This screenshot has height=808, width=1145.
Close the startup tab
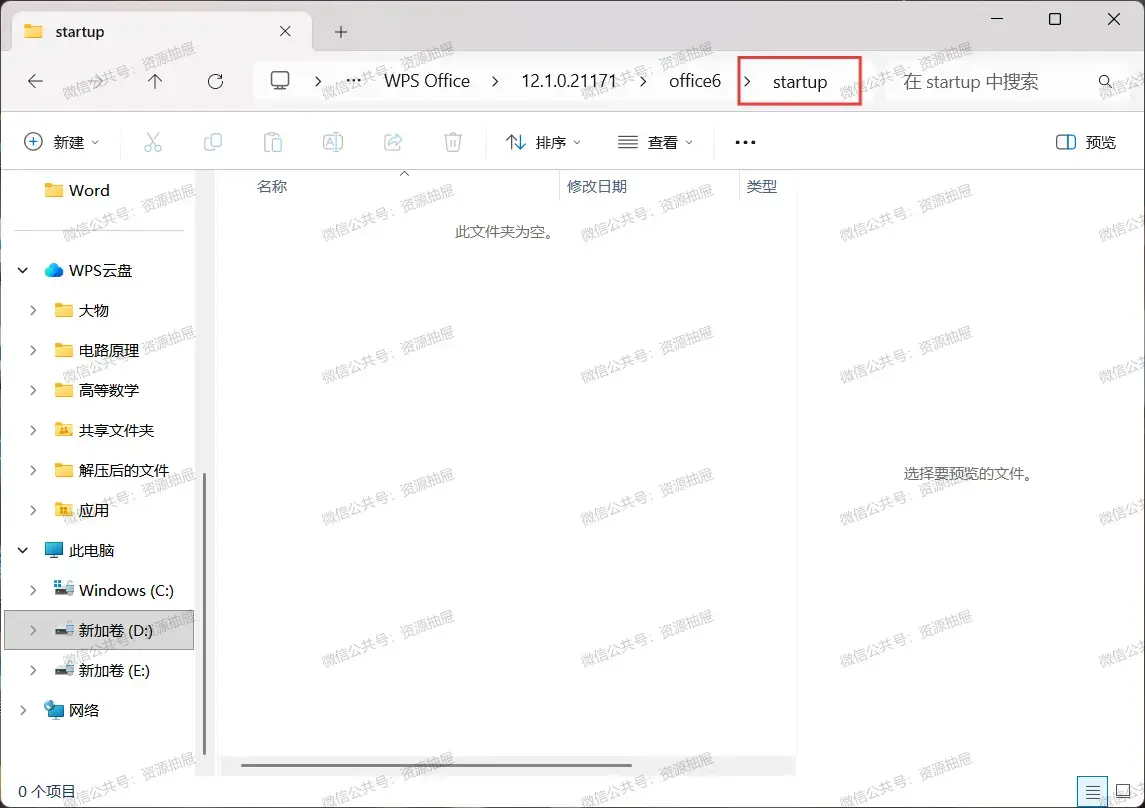point(285,31)
